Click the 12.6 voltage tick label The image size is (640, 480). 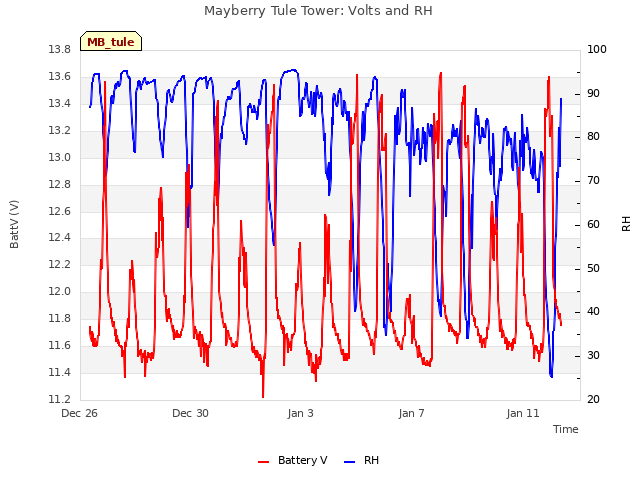tap(60, 211)
